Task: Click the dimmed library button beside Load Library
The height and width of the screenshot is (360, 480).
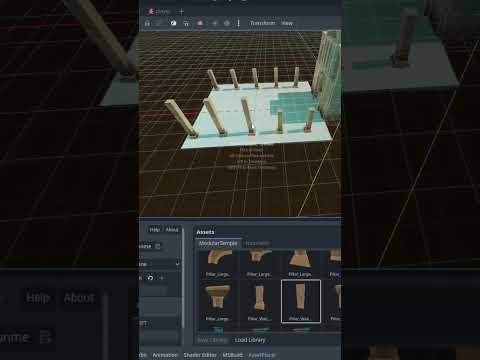Action: (x=212, y=340)
